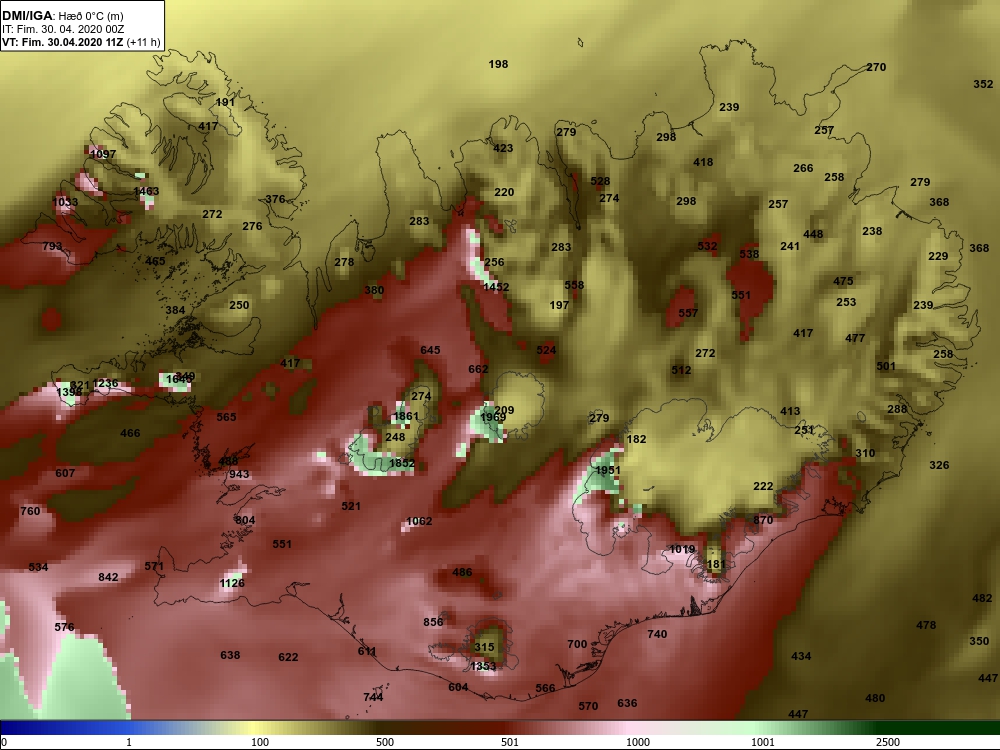Click the map value 856
Image resolution: width=1000 pixels, height=750 pixels.
(433, 622)
